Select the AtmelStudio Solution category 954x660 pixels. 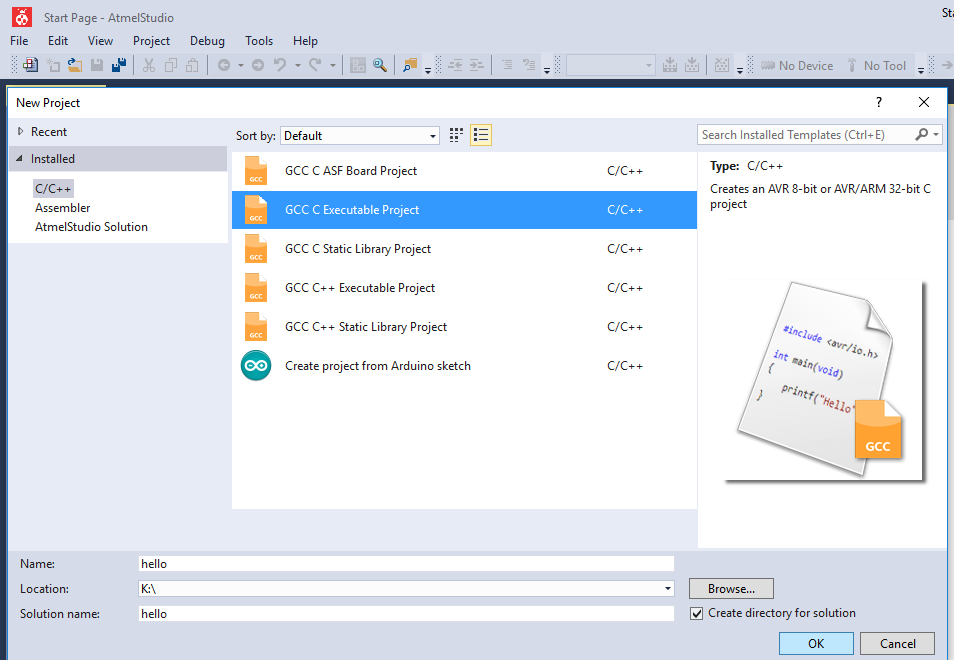[x=91, y=227]
